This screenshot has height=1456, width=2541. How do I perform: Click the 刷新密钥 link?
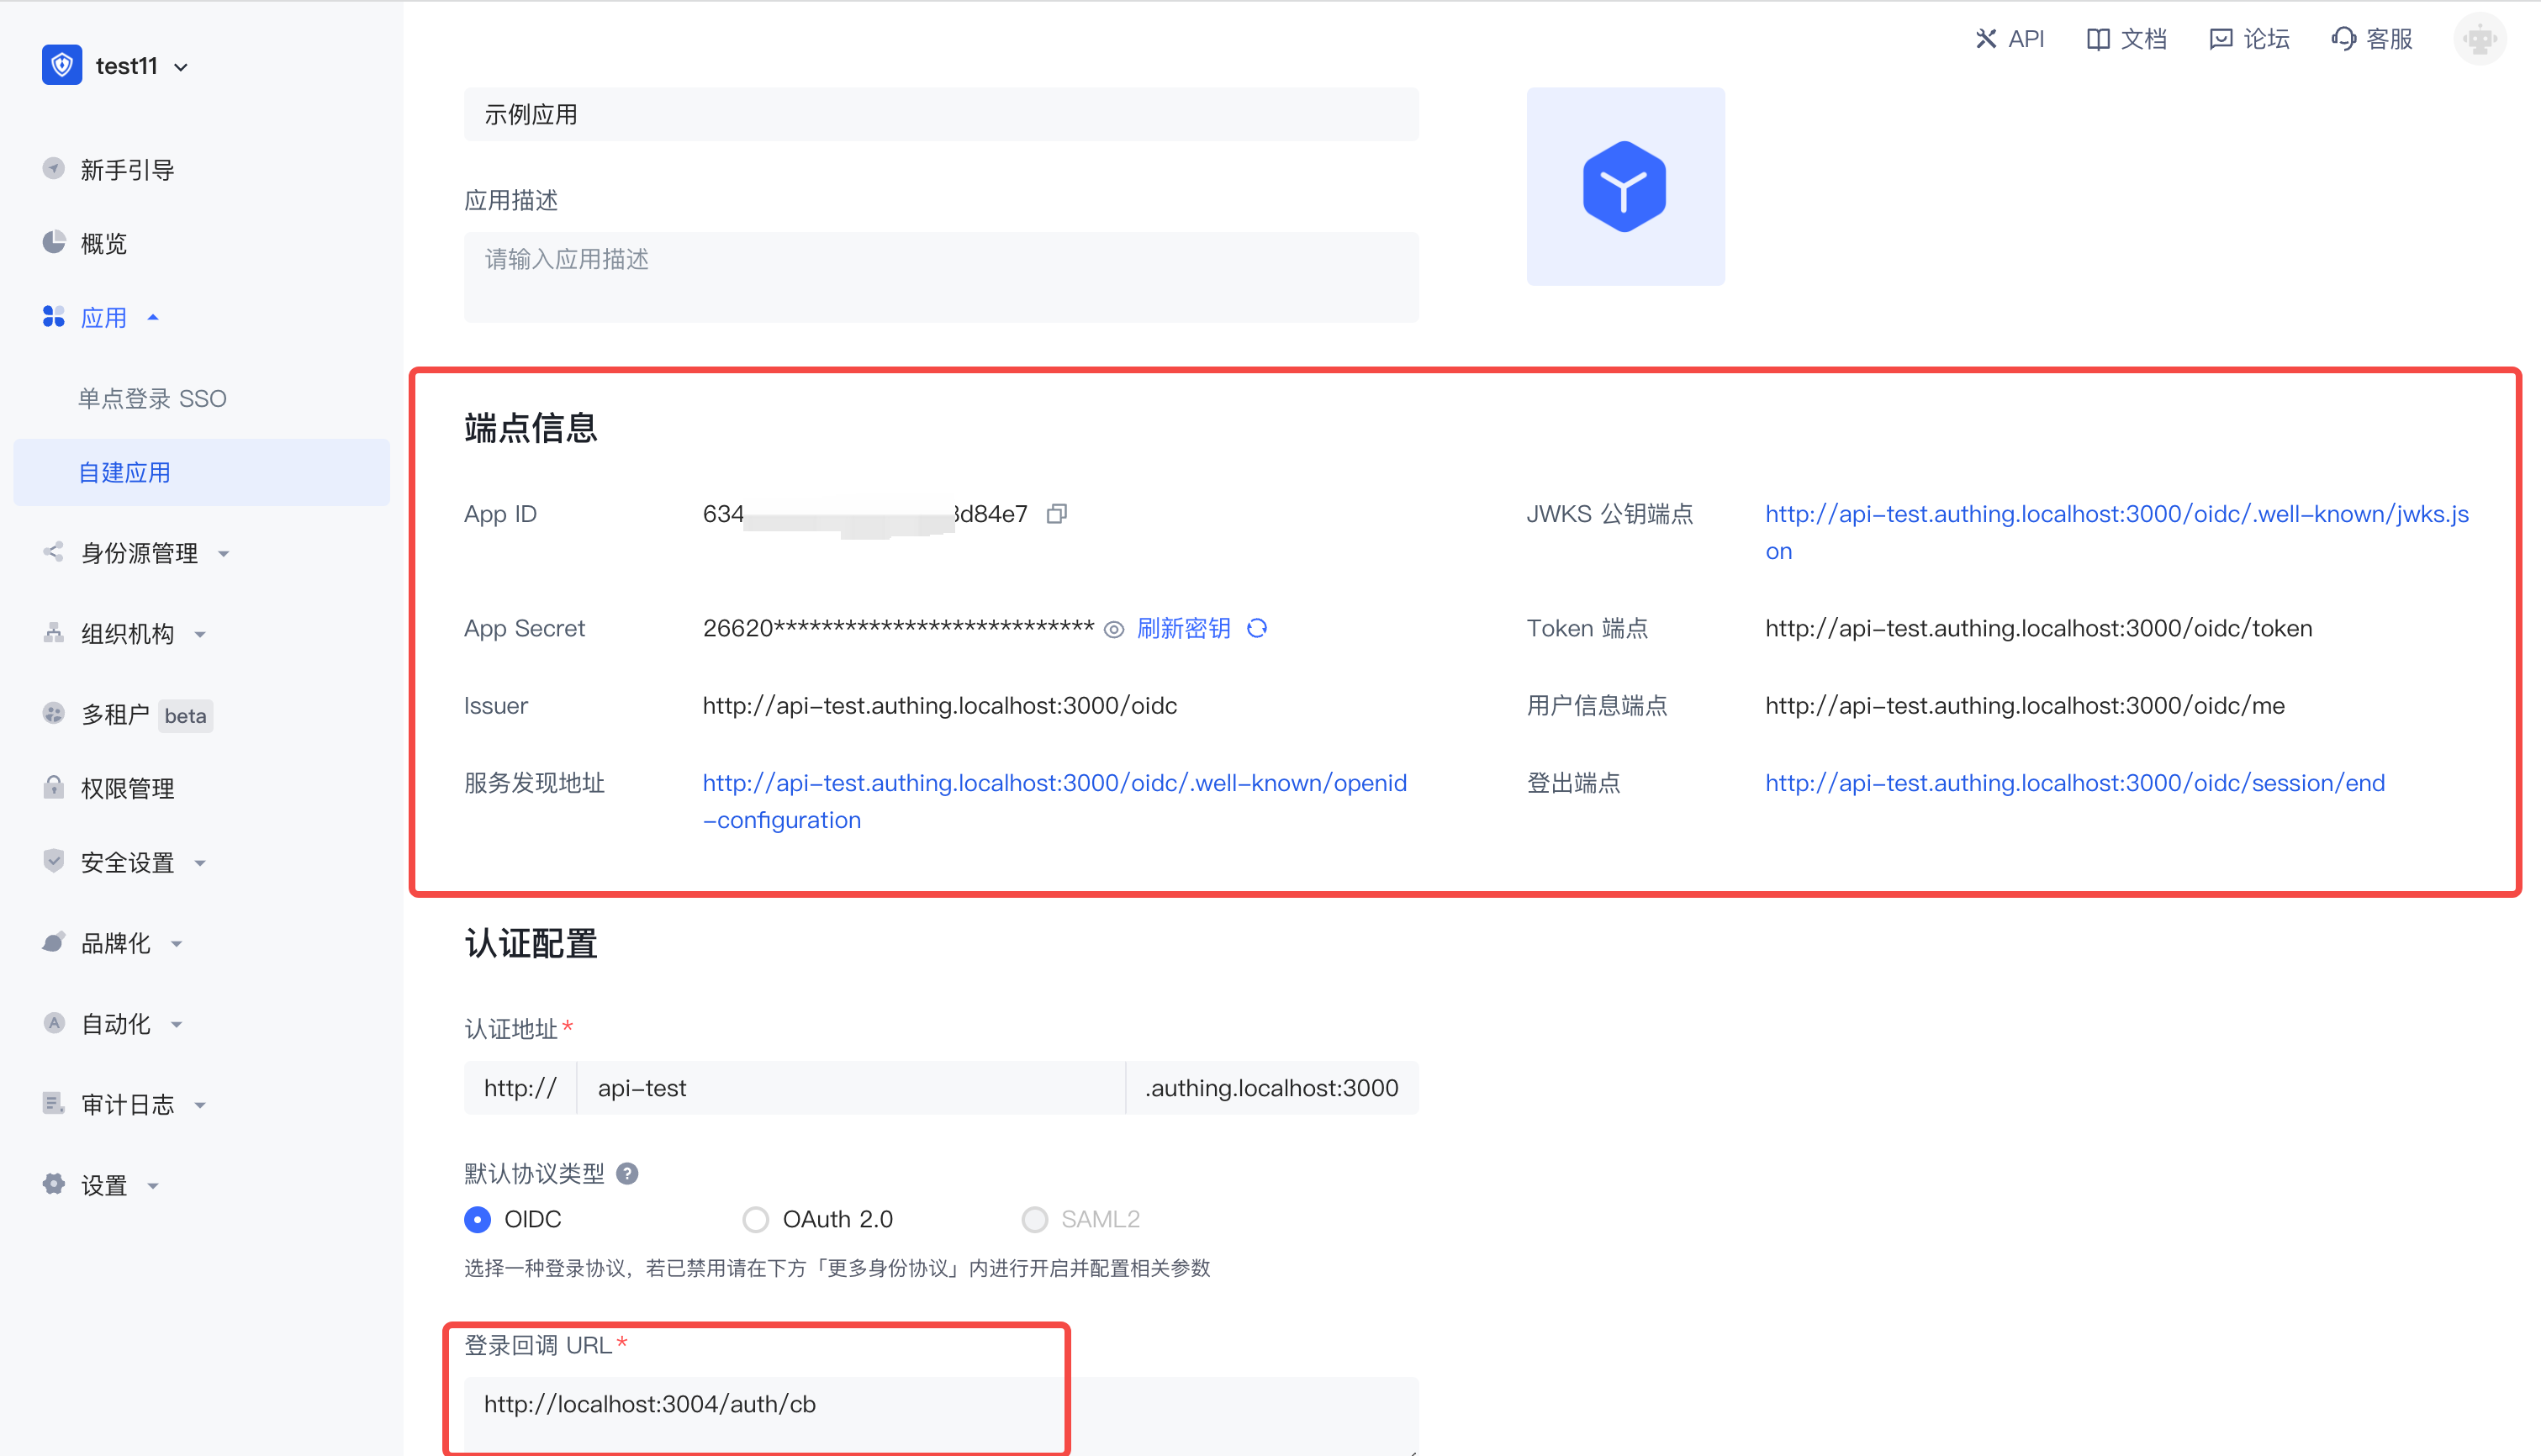pos(1183,629)
